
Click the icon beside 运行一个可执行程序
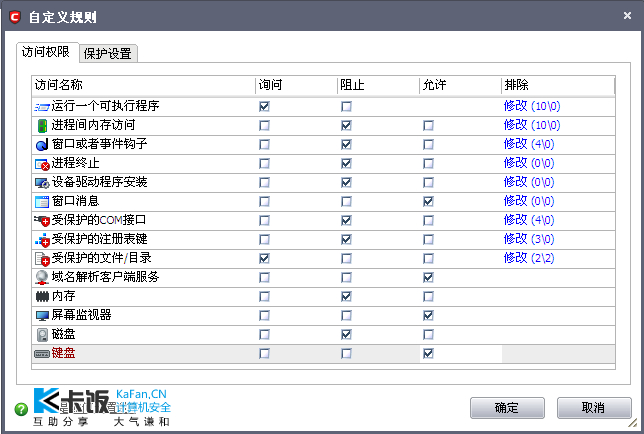coord(42,107)
